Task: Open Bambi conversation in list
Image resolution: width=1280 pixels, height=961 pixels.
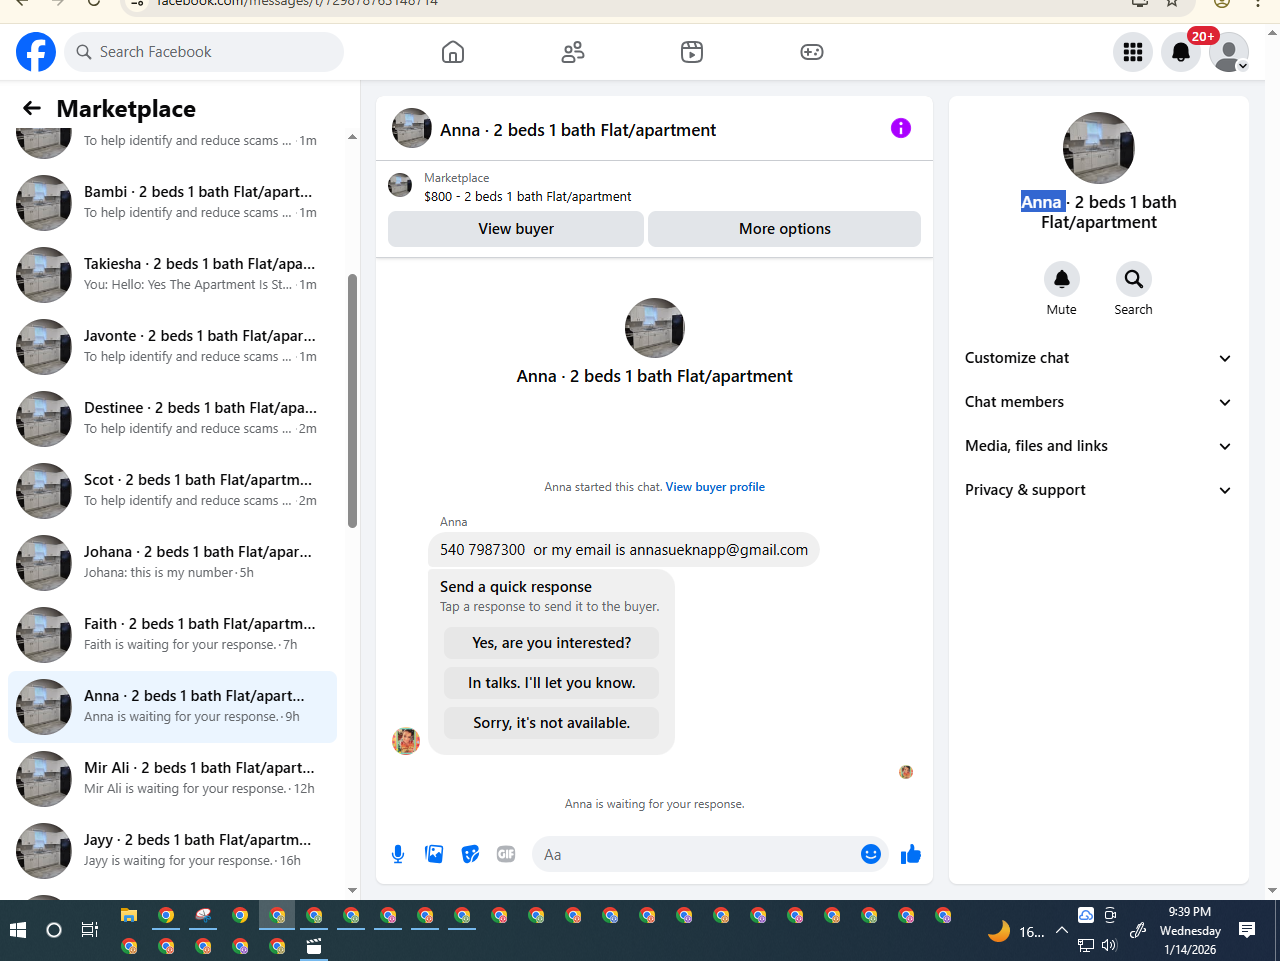Action: pyautogui.click(x=172, y=202)
